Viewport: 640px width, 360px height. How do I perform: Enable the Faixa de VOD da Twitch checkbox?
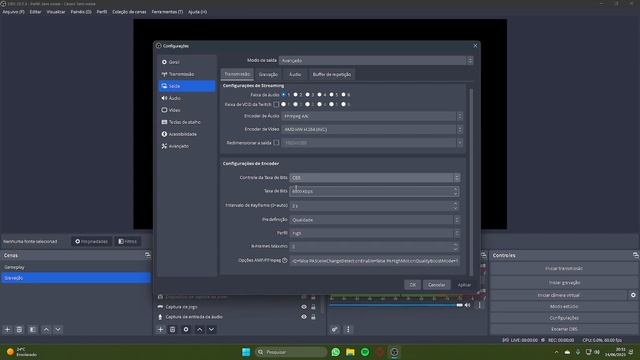pyautogui.click(x=276, y=104)
